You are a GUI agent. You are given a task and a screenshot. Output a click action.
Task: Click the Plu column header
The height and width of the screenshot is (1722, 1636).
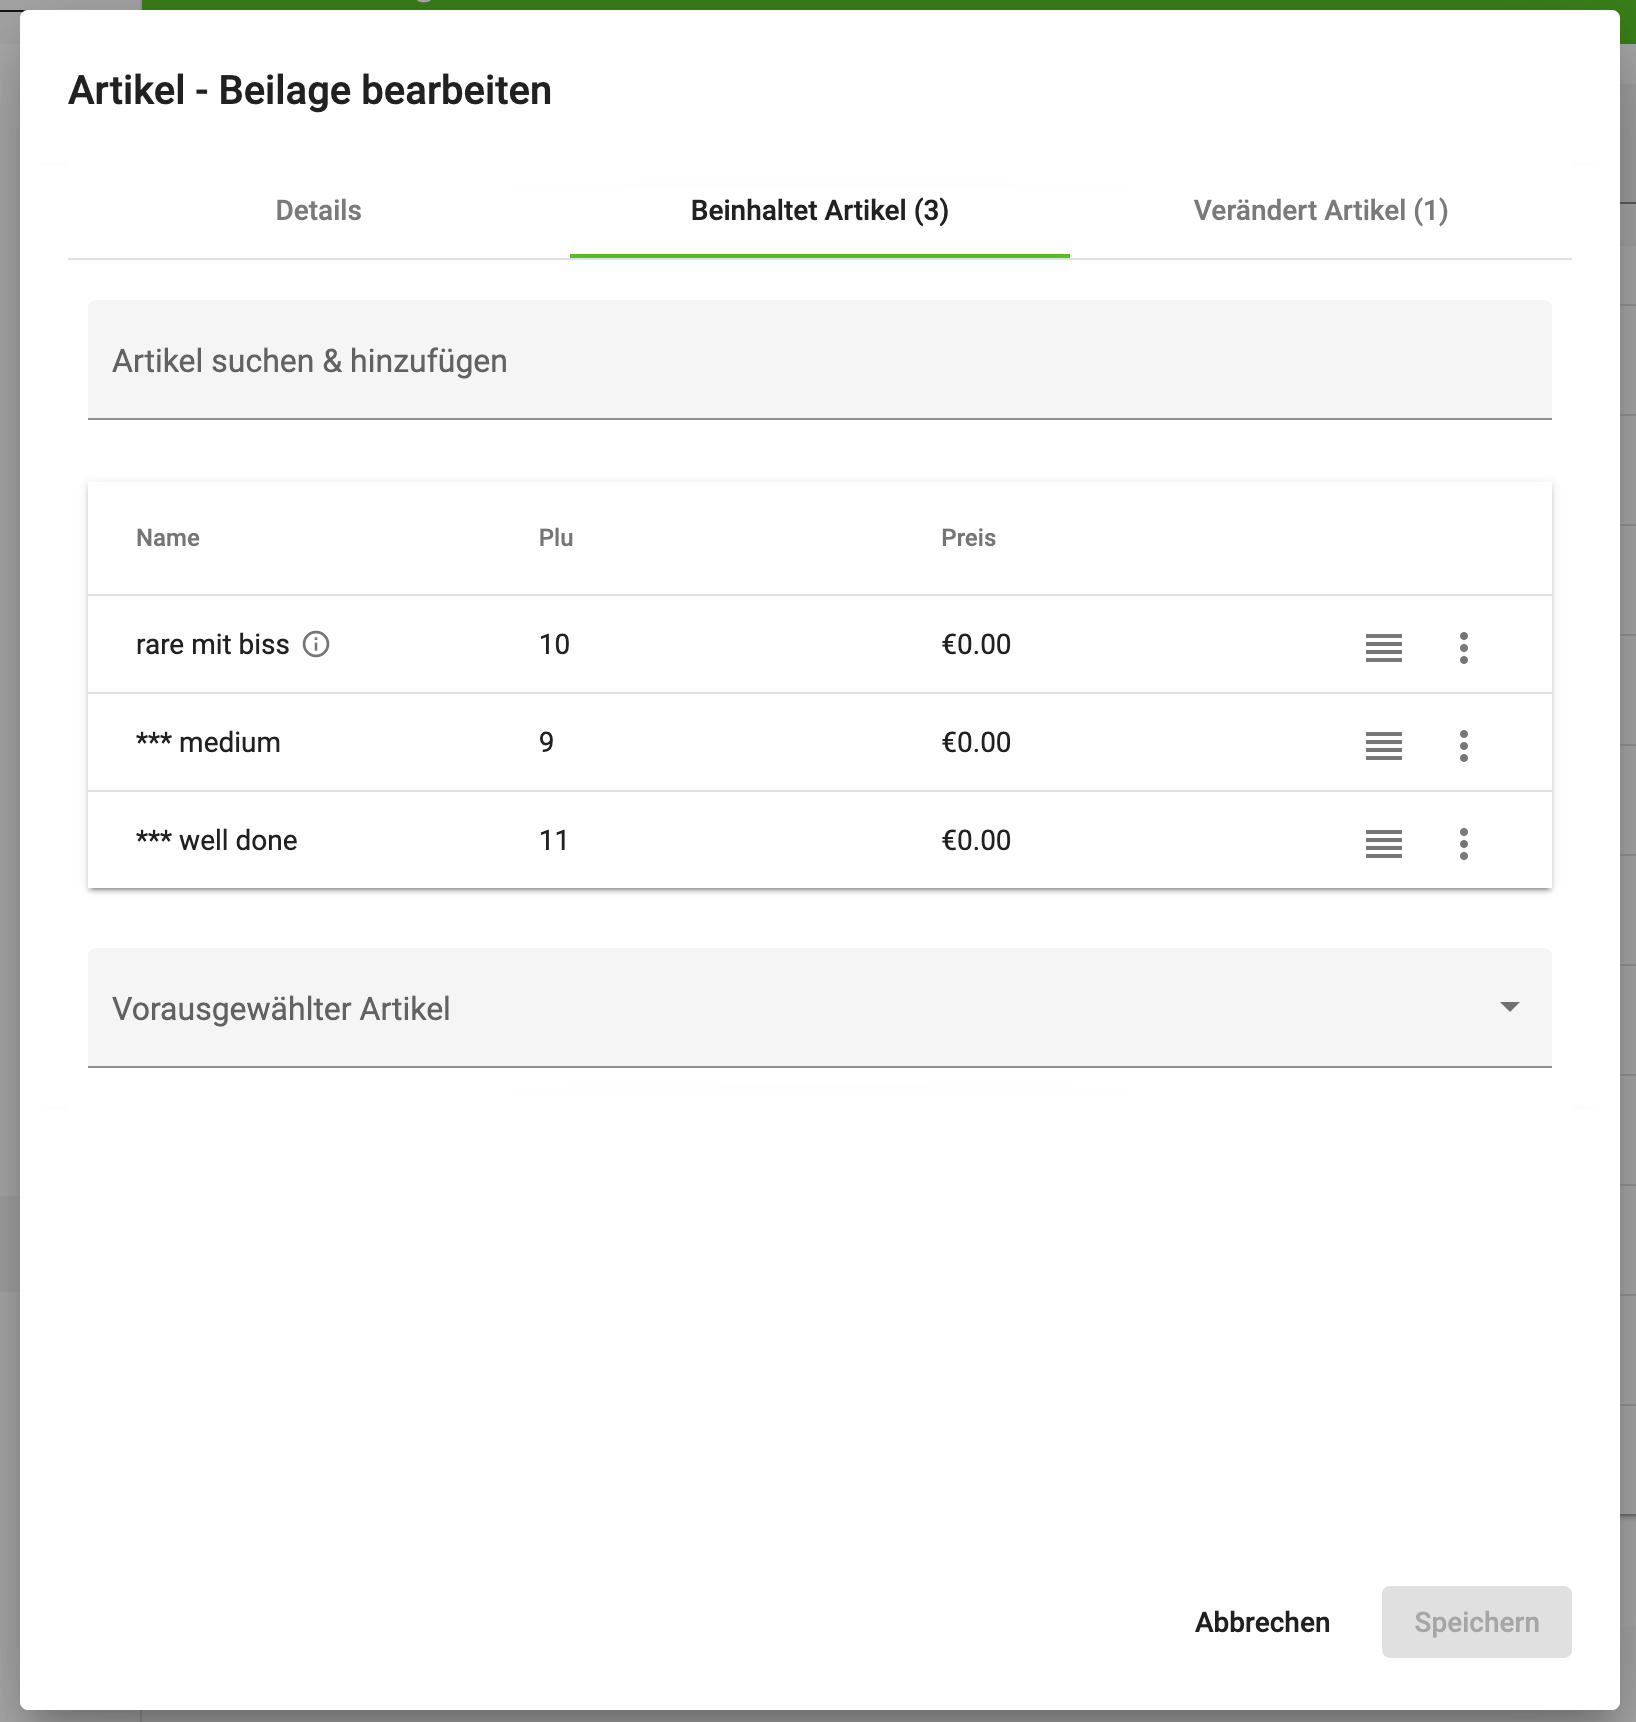coord(556,538)
